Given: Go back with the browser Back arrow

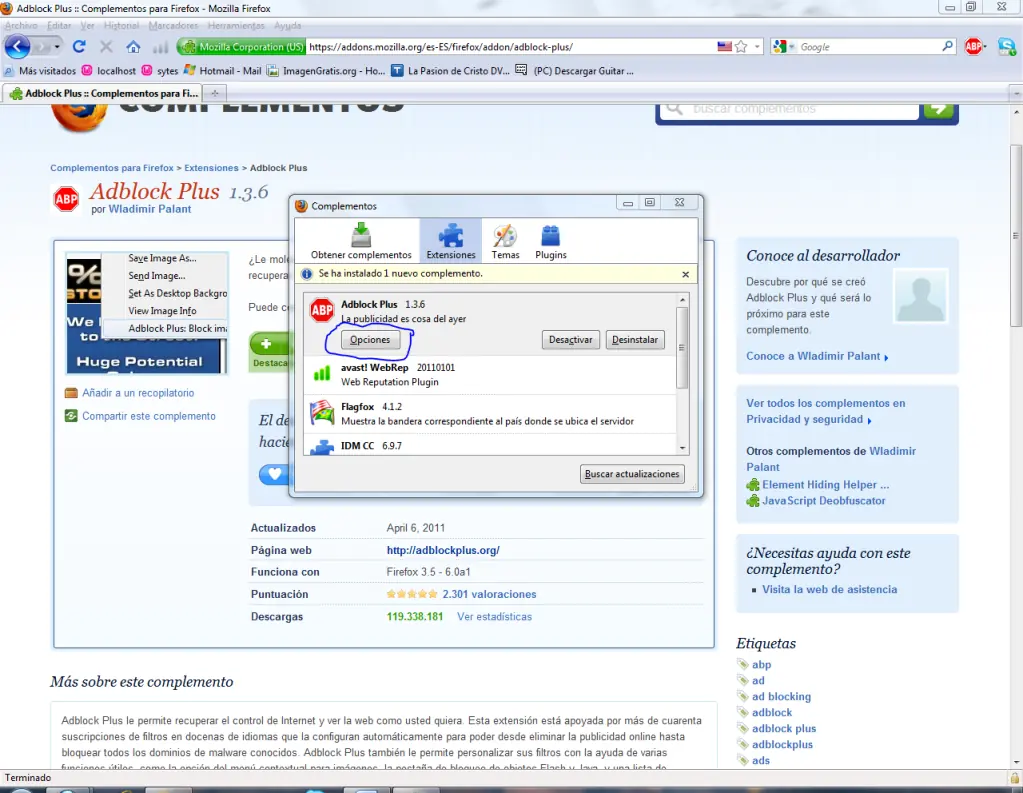Looking at the screenshot, I should tap(18, 47).
